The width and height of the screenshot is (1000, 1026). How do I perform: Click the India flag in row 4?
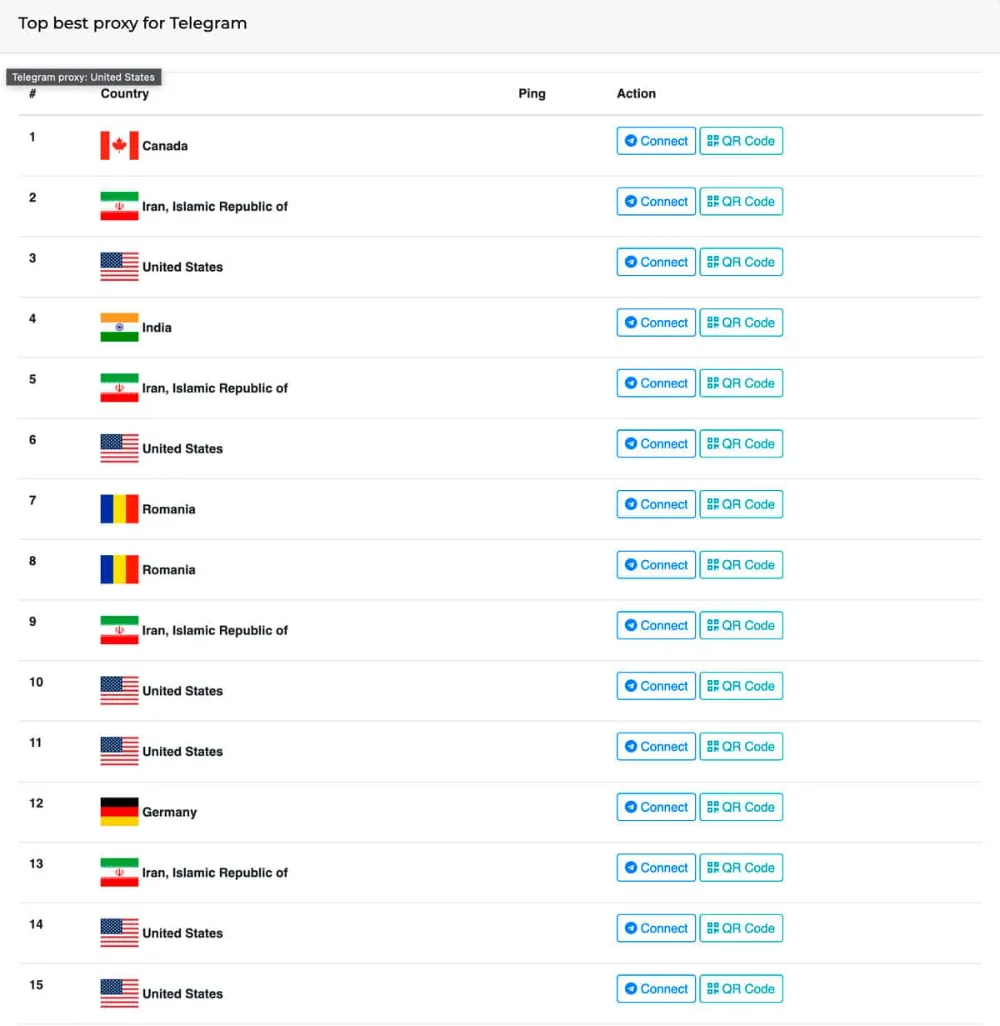pyautogui.click(x=119, y=327)
